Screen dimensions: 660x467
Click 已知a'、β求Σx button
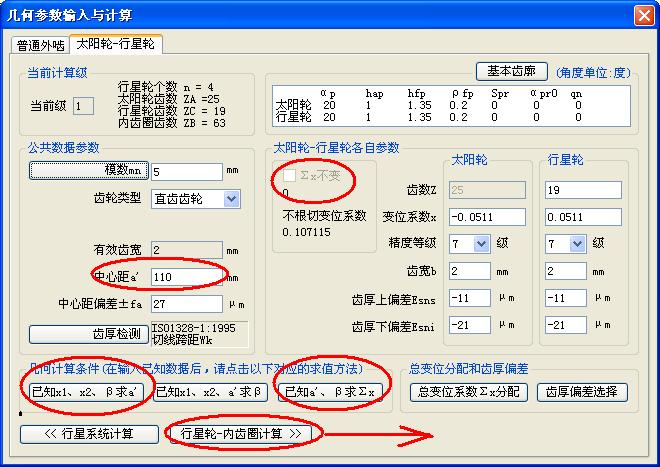(330, 392)
